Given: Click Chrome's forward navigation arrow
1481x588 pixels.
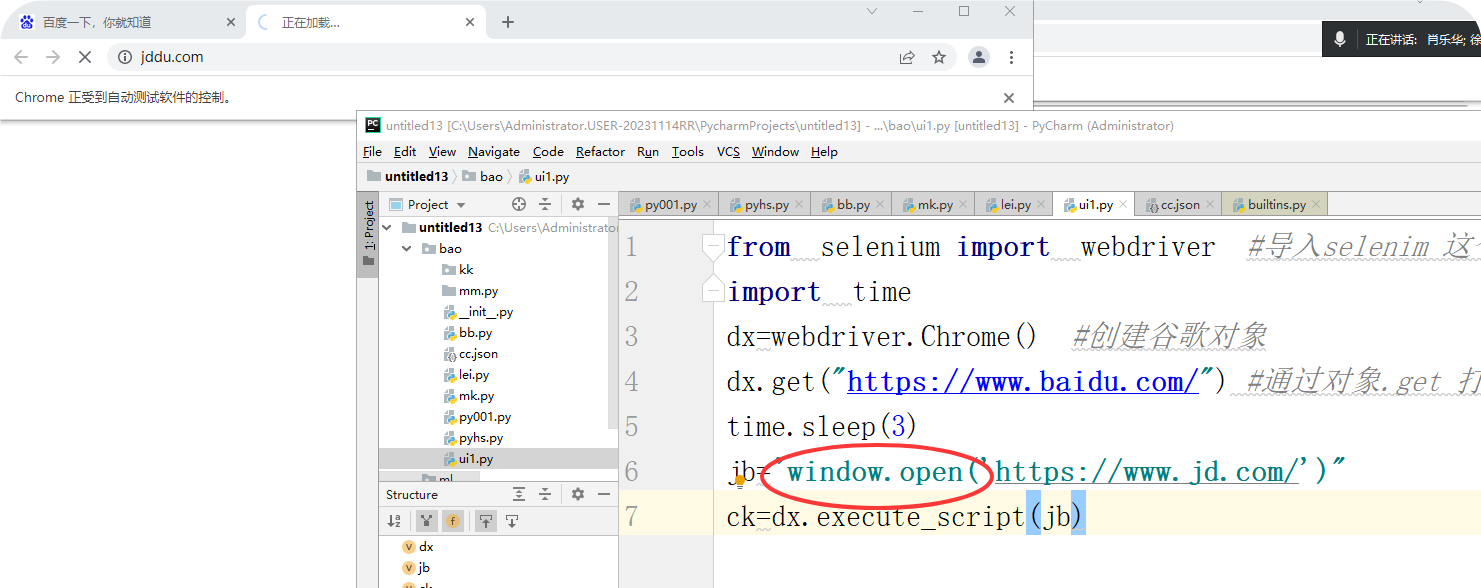Looking at the screenshot, I should pos(53,57).
